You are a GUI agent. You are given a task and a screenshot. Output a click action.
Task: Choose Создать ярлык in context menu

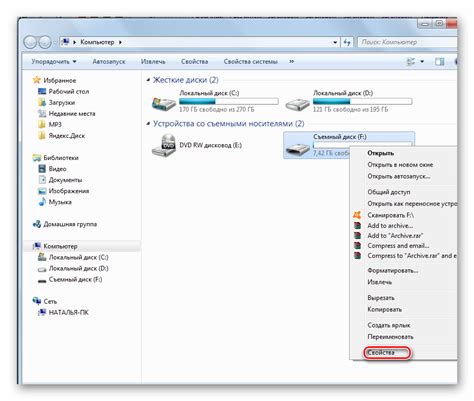point(389,325)
